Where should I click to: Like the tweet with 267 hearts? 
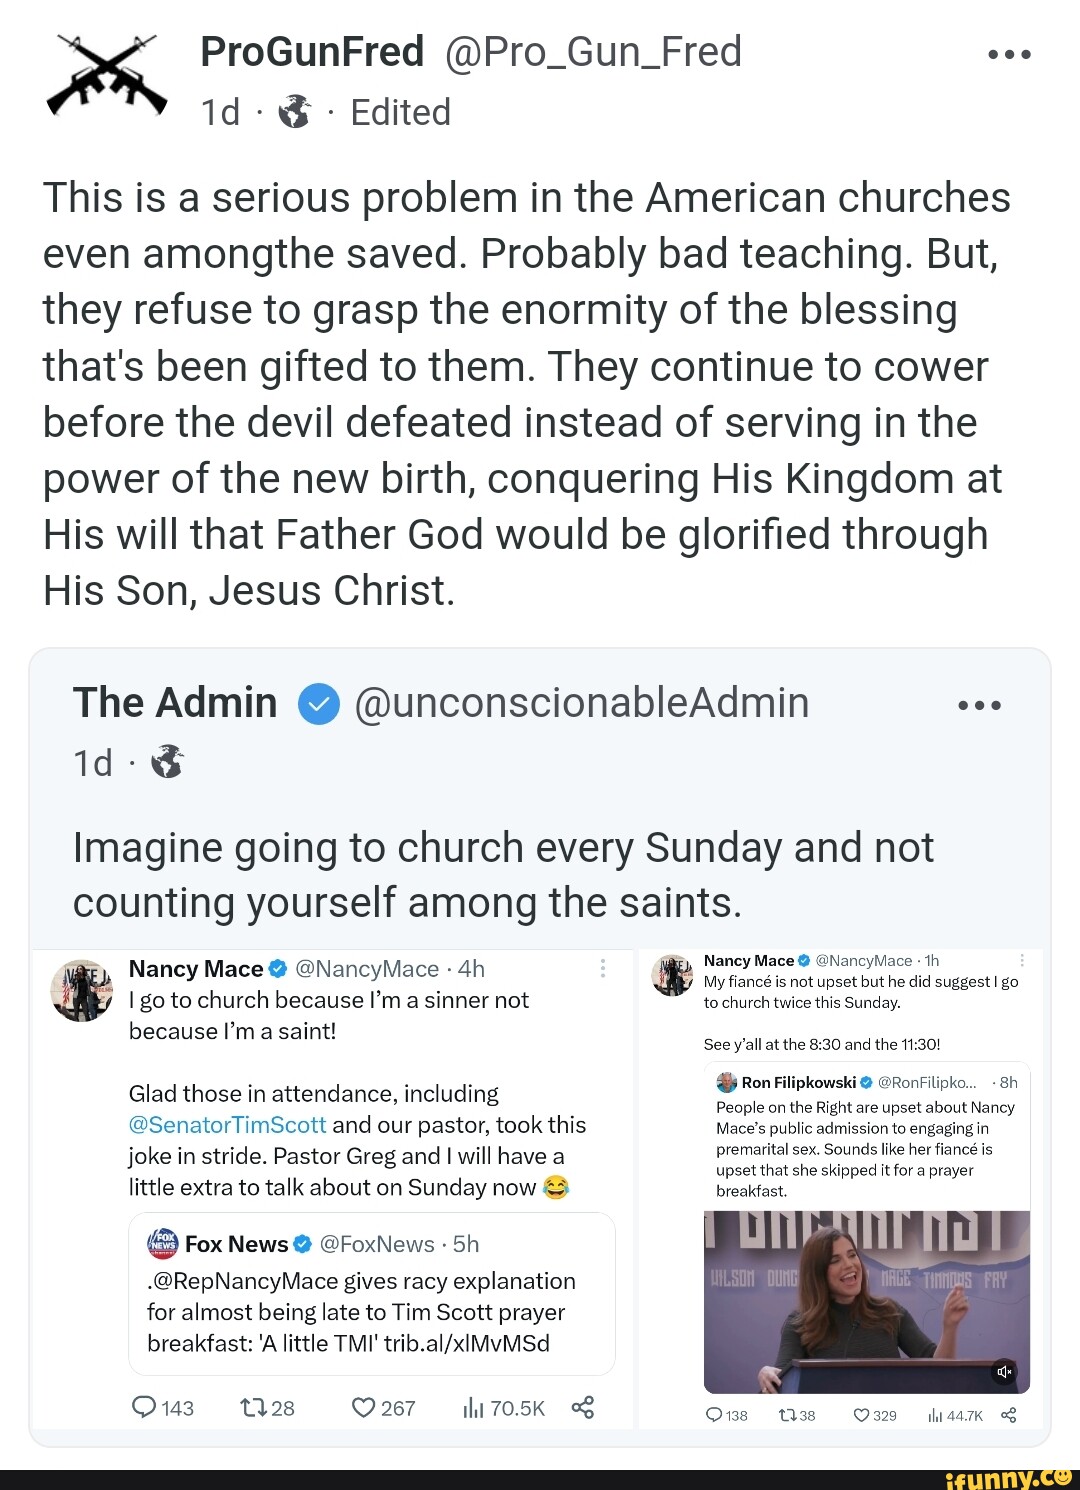[x=363, y=1408]
